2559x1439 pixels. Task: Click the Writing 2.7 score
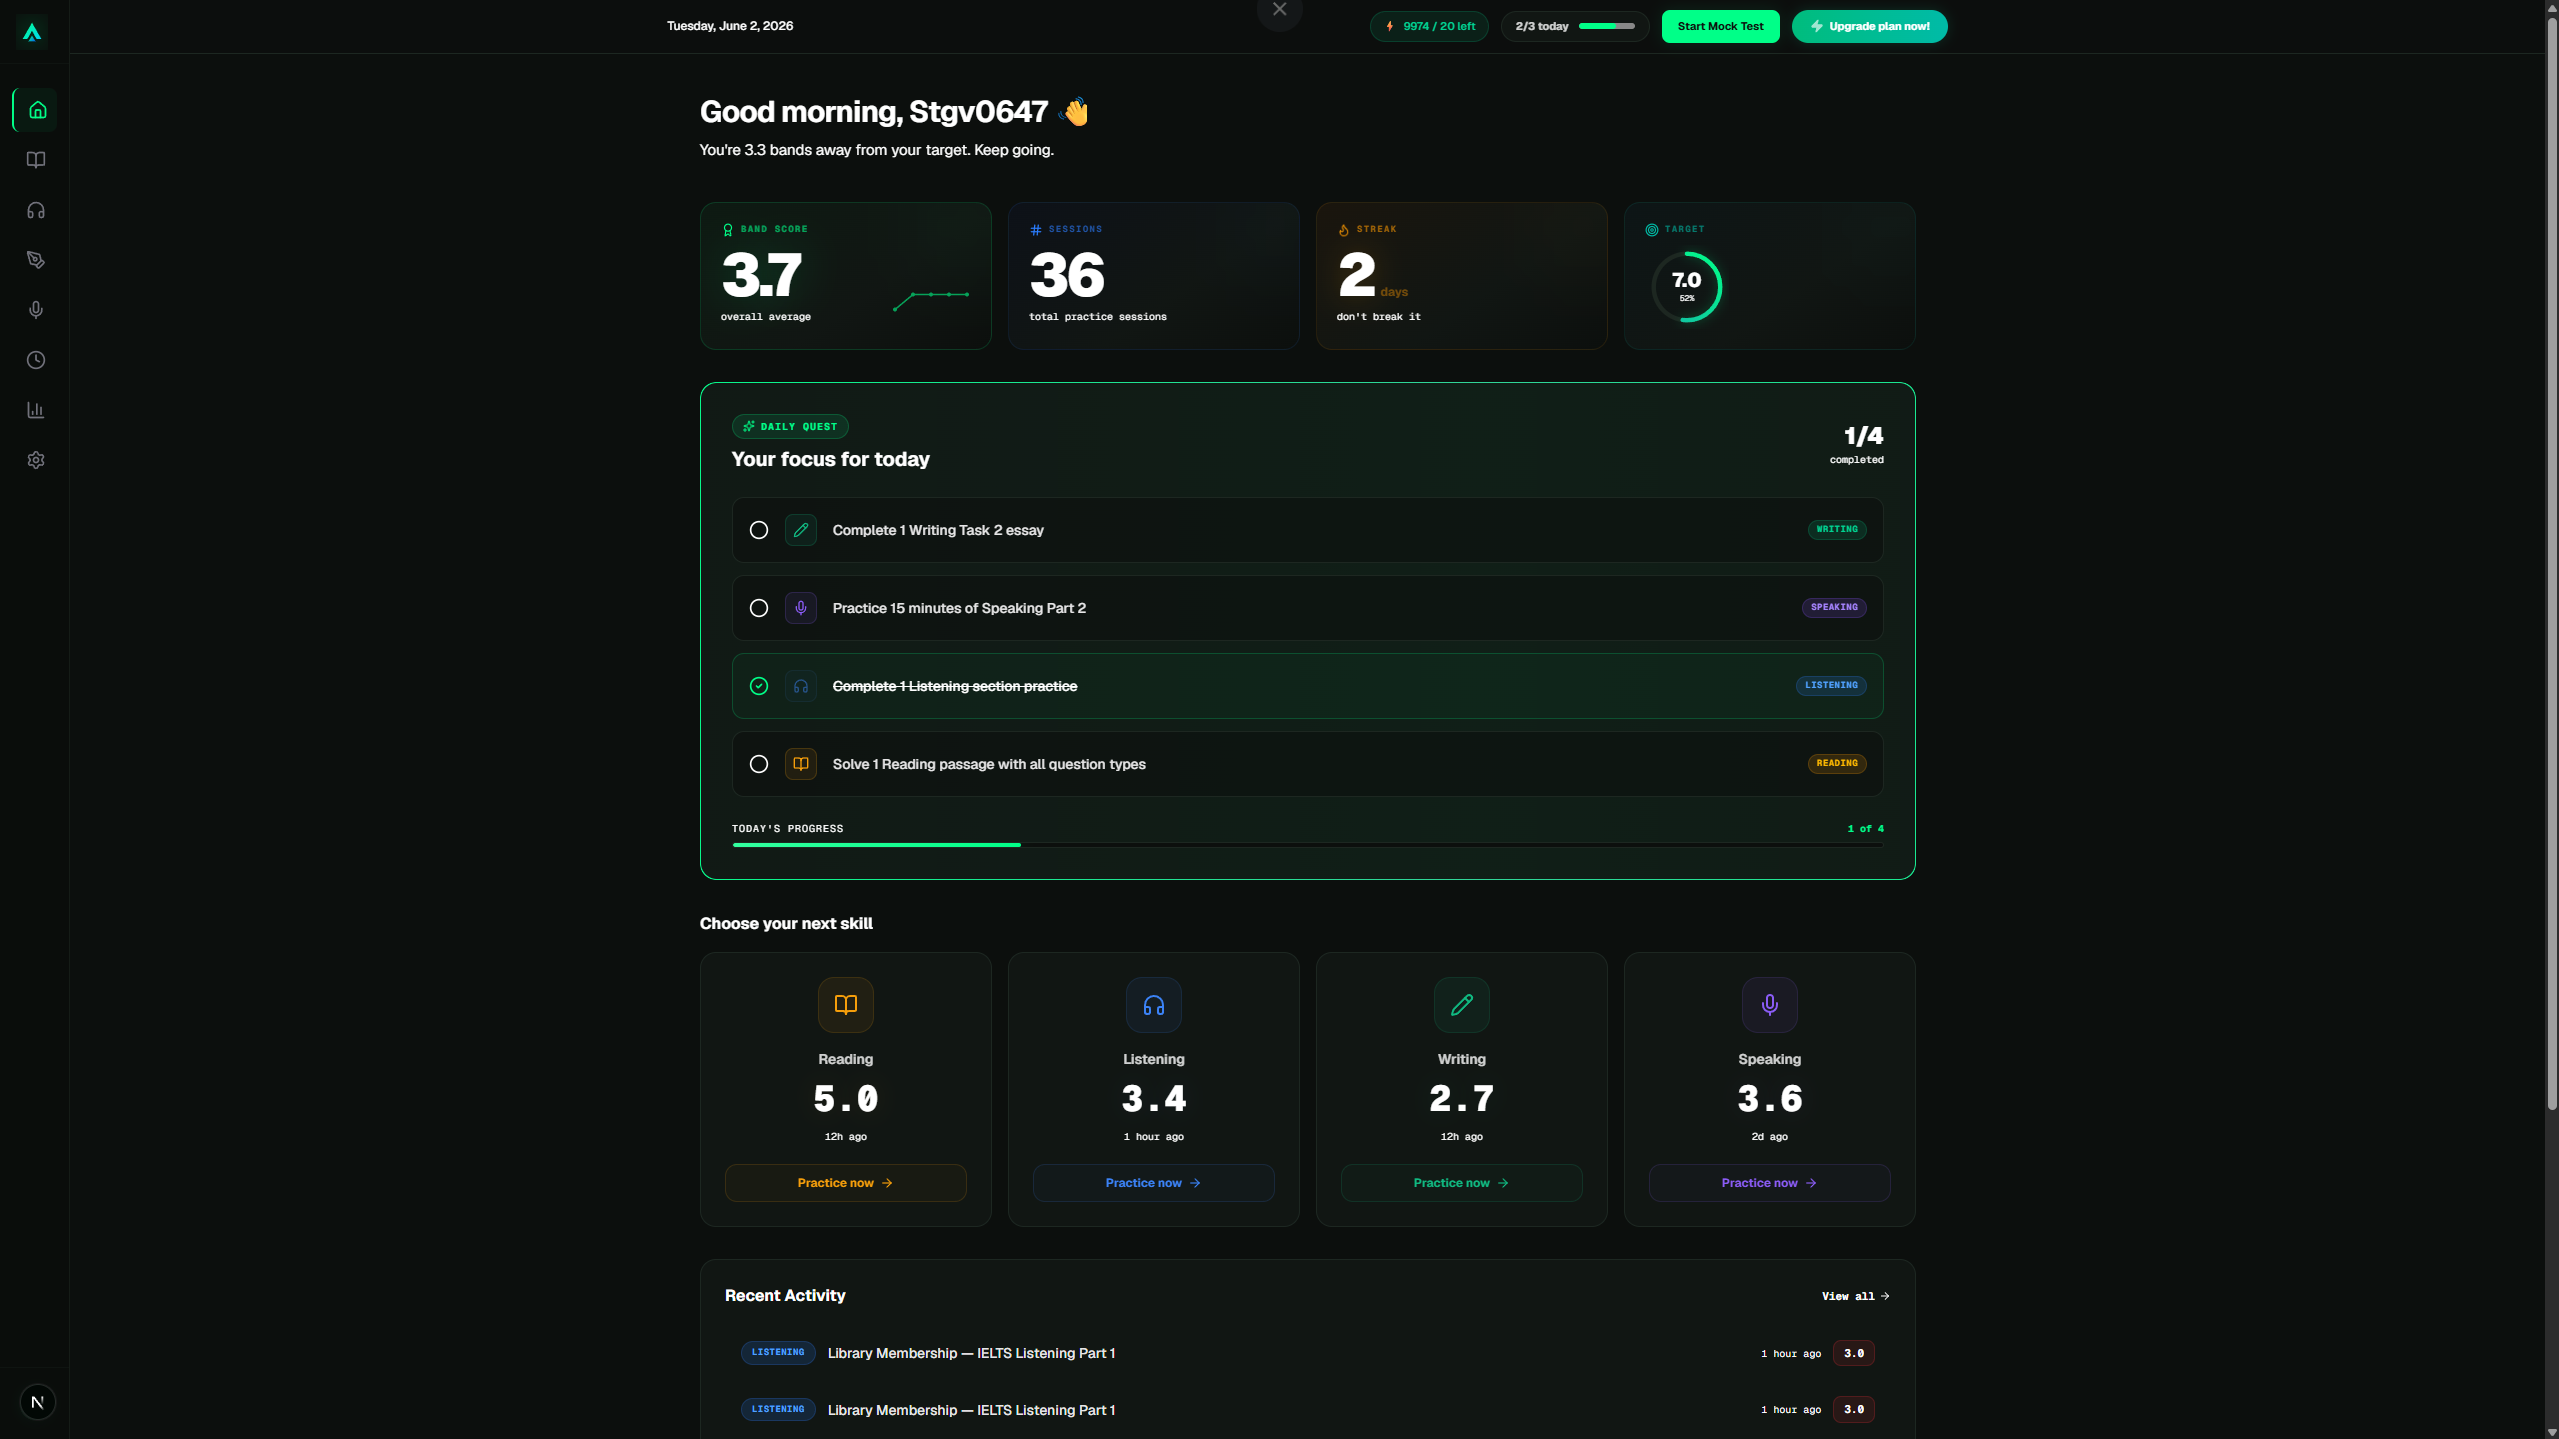coord(1462,1099)
